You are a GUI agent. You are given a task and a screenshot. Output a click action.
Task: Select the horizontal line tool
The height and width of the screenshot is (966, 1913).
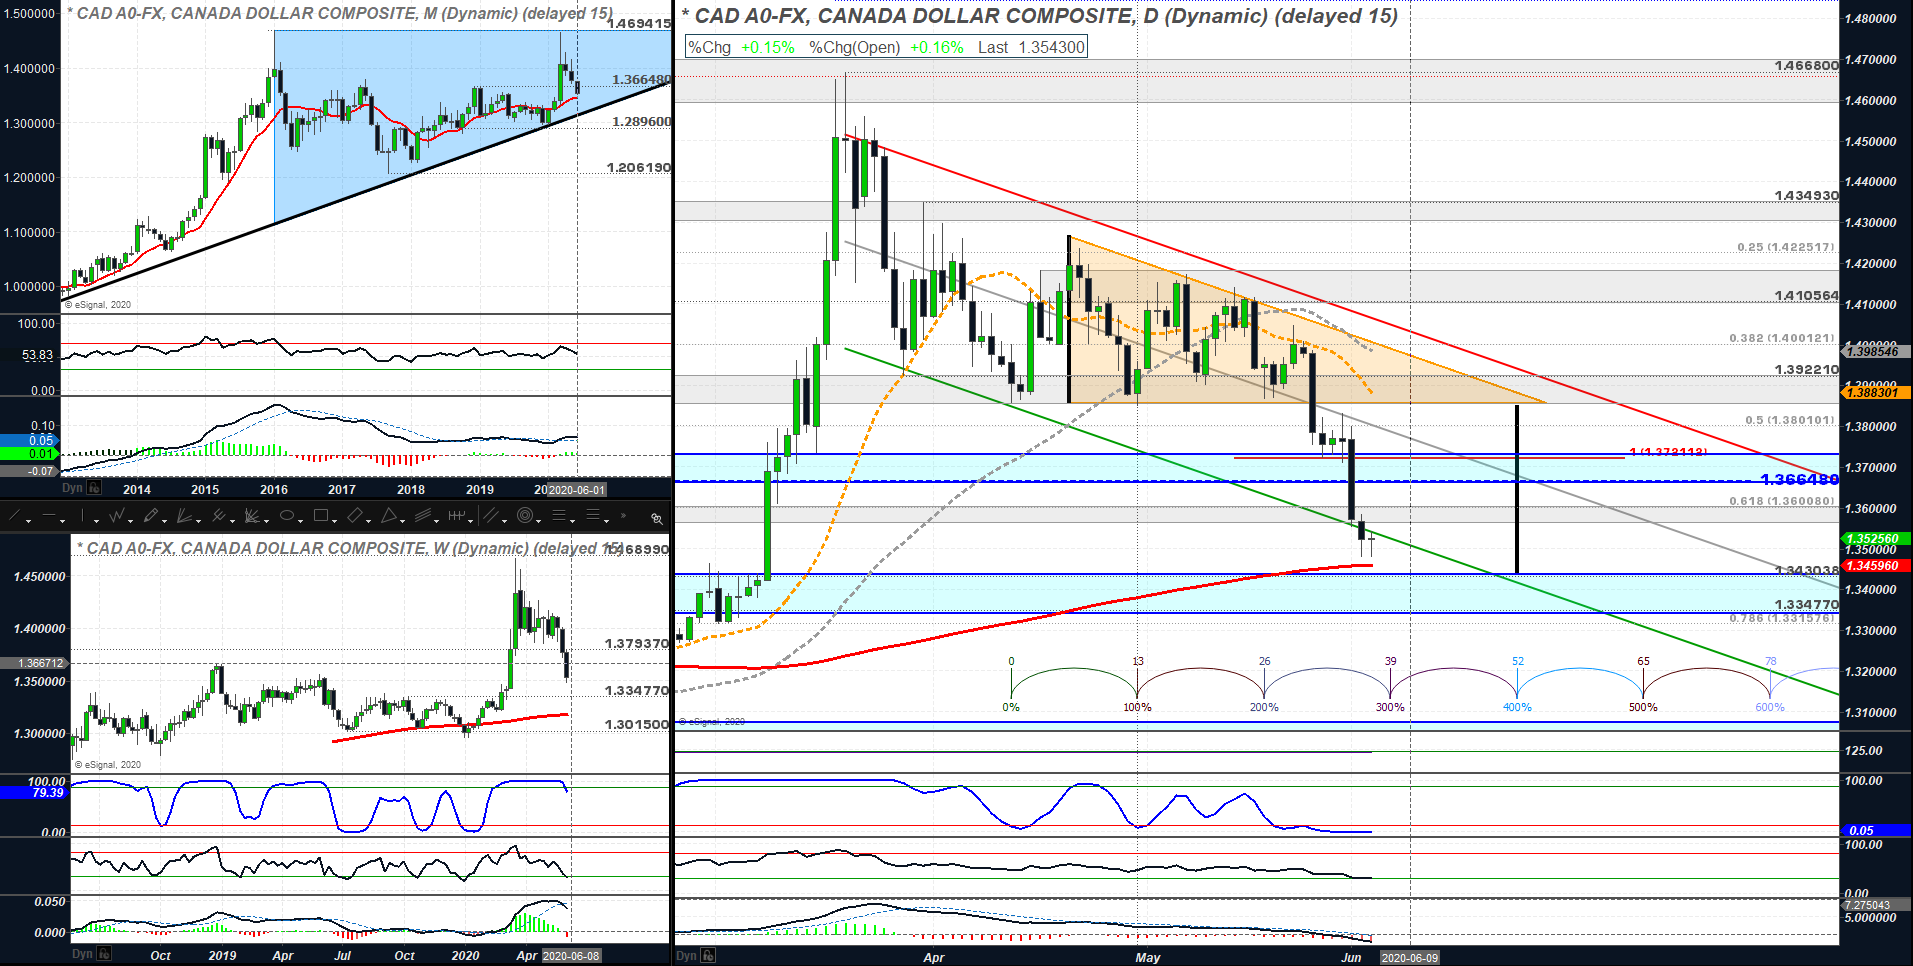click(49, 517)
